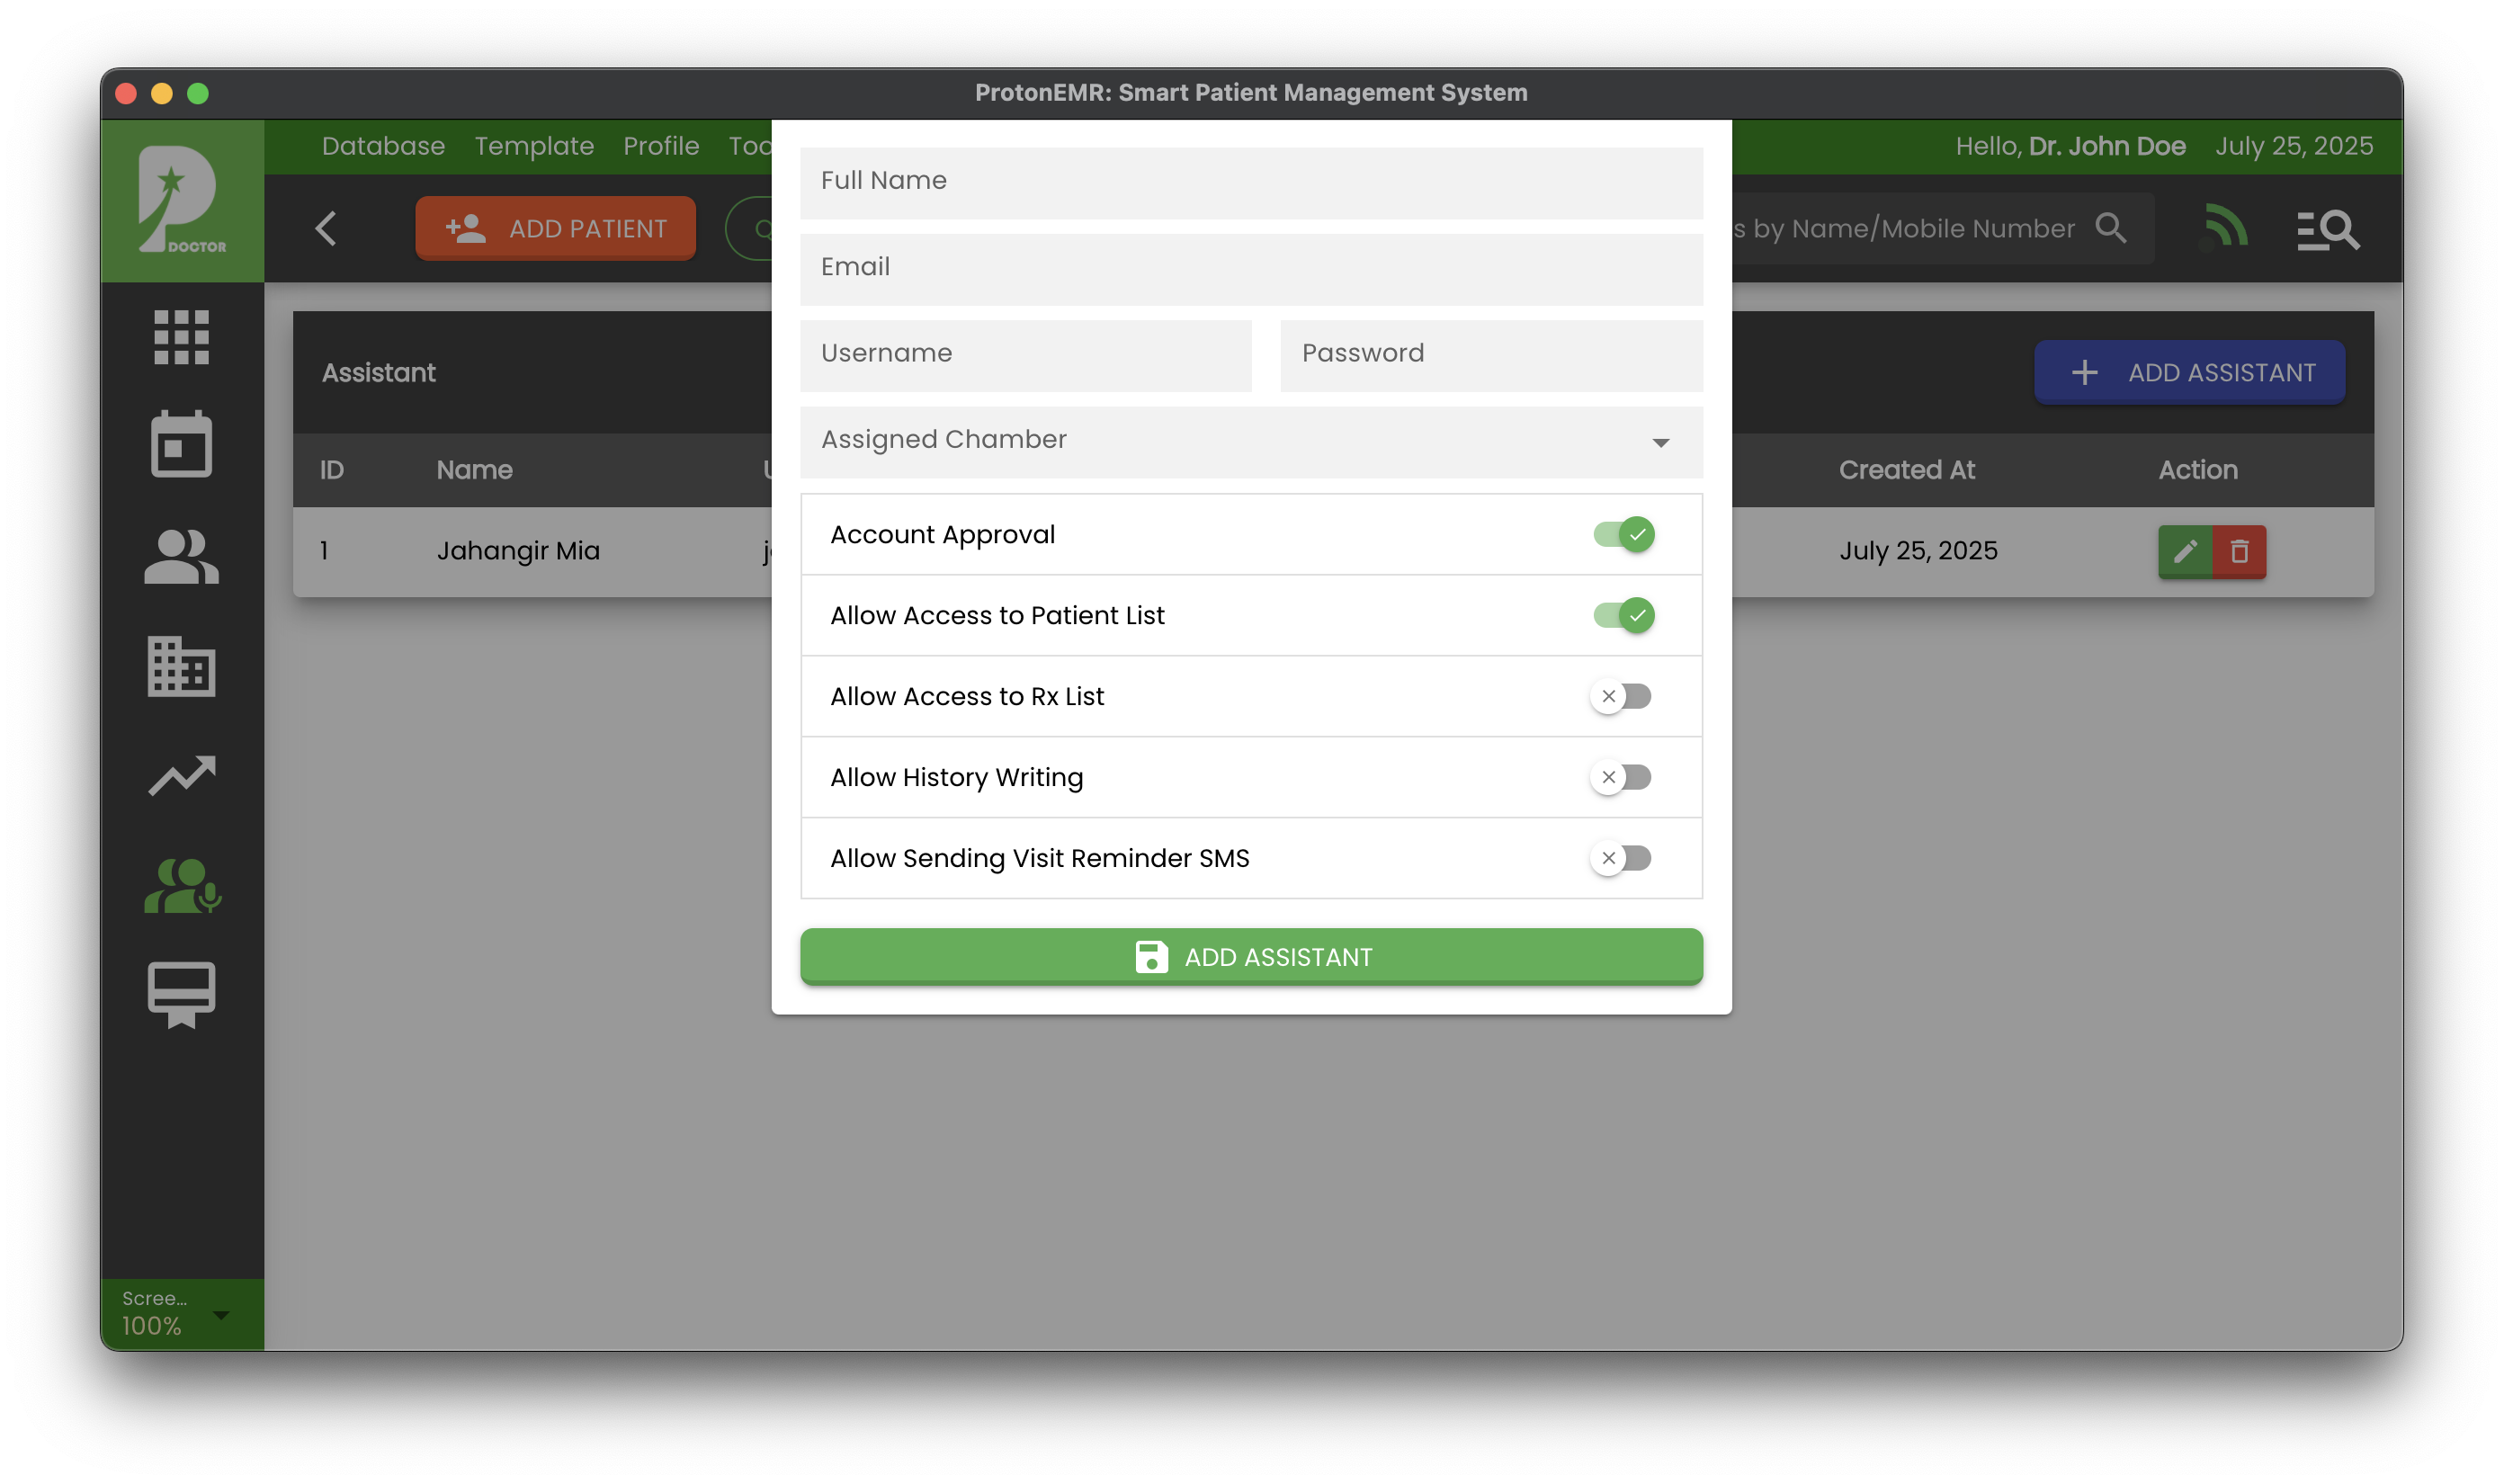The image size is (2504, 1484).
Task: Click the assistant microphone icon in the sidebar
Action: [x=182, y=884]
